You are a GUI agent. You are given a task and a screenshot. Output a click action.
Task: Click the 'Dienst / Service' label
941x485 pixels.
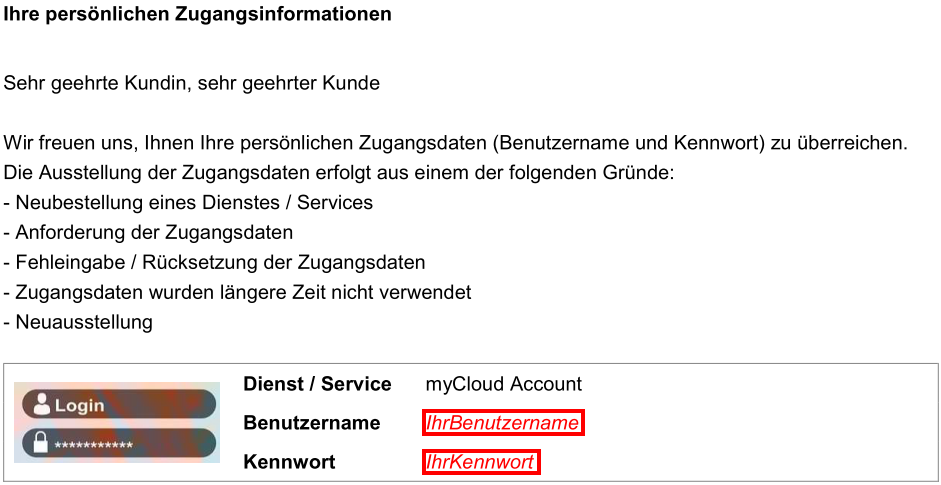(x=317, y=384)
